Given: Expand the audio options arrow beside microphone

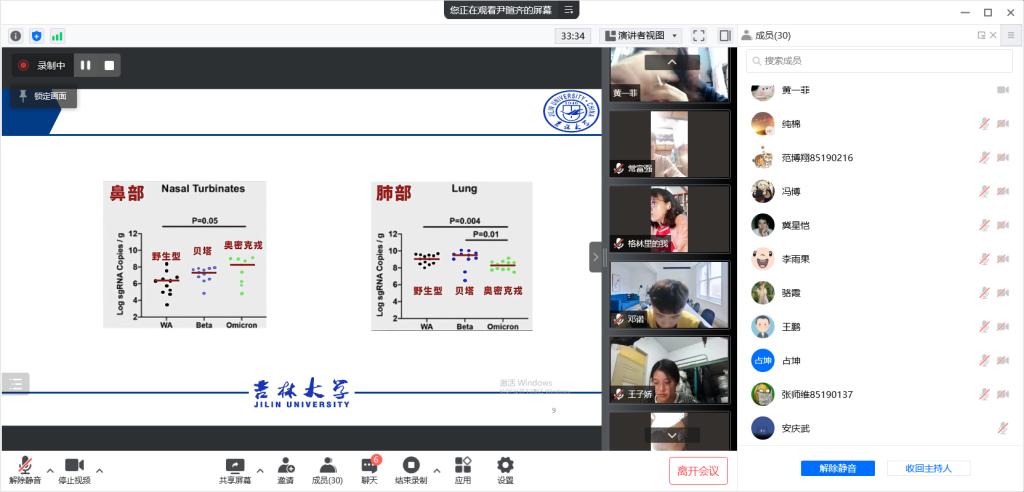Looking at the screenshot, I should [50, 470].
